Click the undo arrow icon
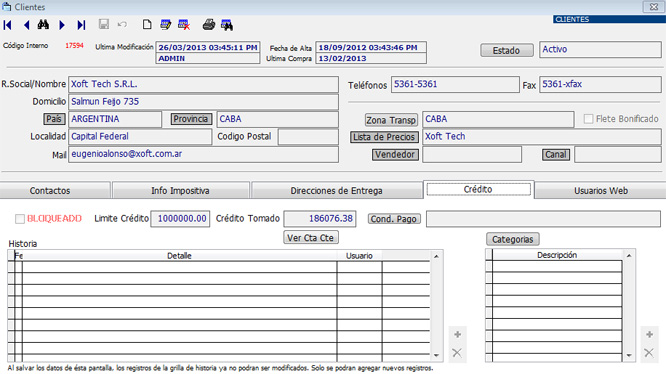The image size is (666, 374). click(122, 24)
